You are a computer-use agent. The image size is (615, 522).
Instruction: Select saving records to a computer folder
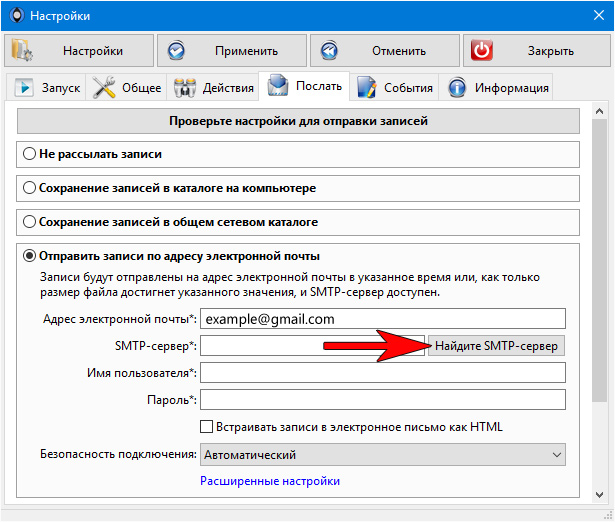(29, 188)
